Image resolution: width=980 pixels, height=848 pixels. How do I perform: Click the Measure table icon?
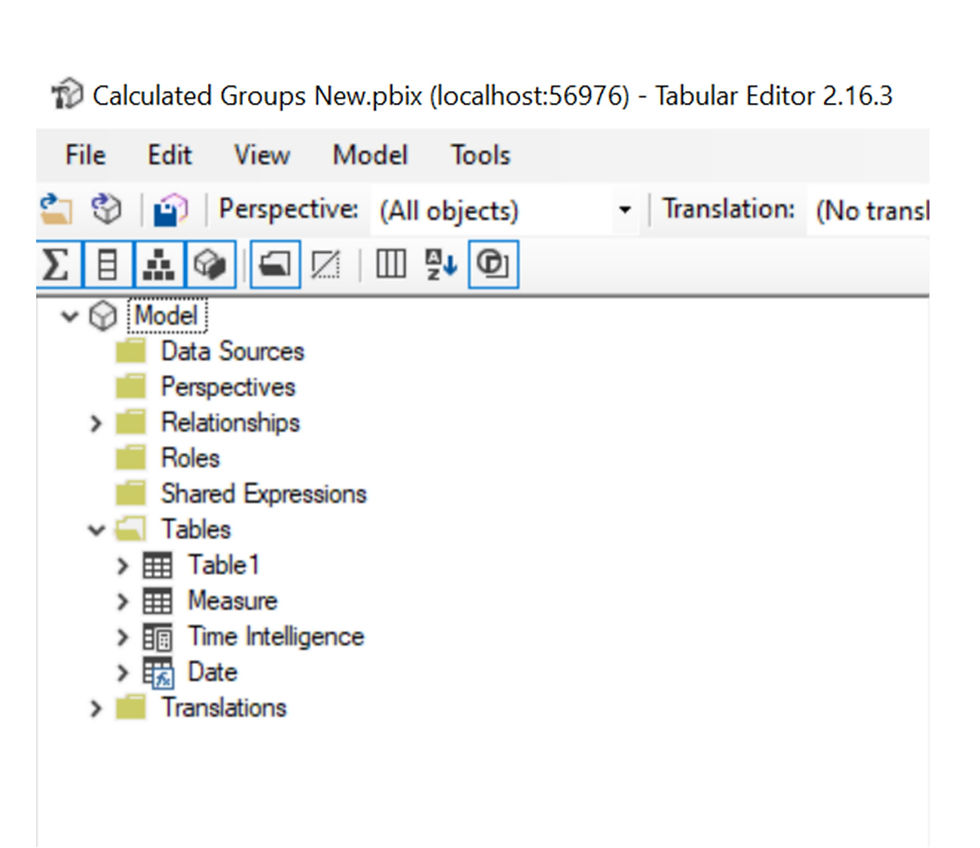pos(157,601)
